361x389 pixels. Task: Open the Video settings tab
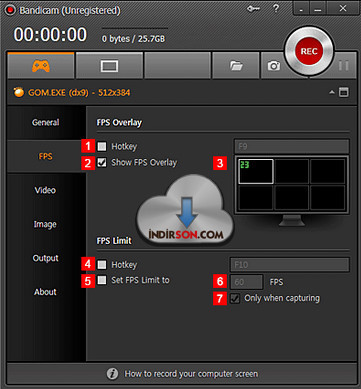coord(45,190)
